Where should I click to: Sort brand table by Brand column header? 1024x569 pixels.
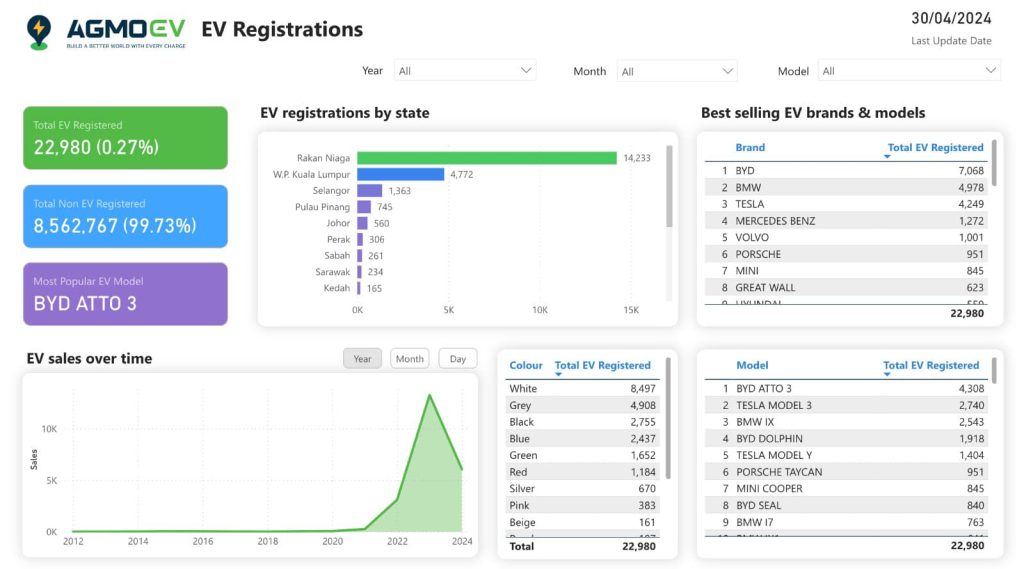(750, 147)
